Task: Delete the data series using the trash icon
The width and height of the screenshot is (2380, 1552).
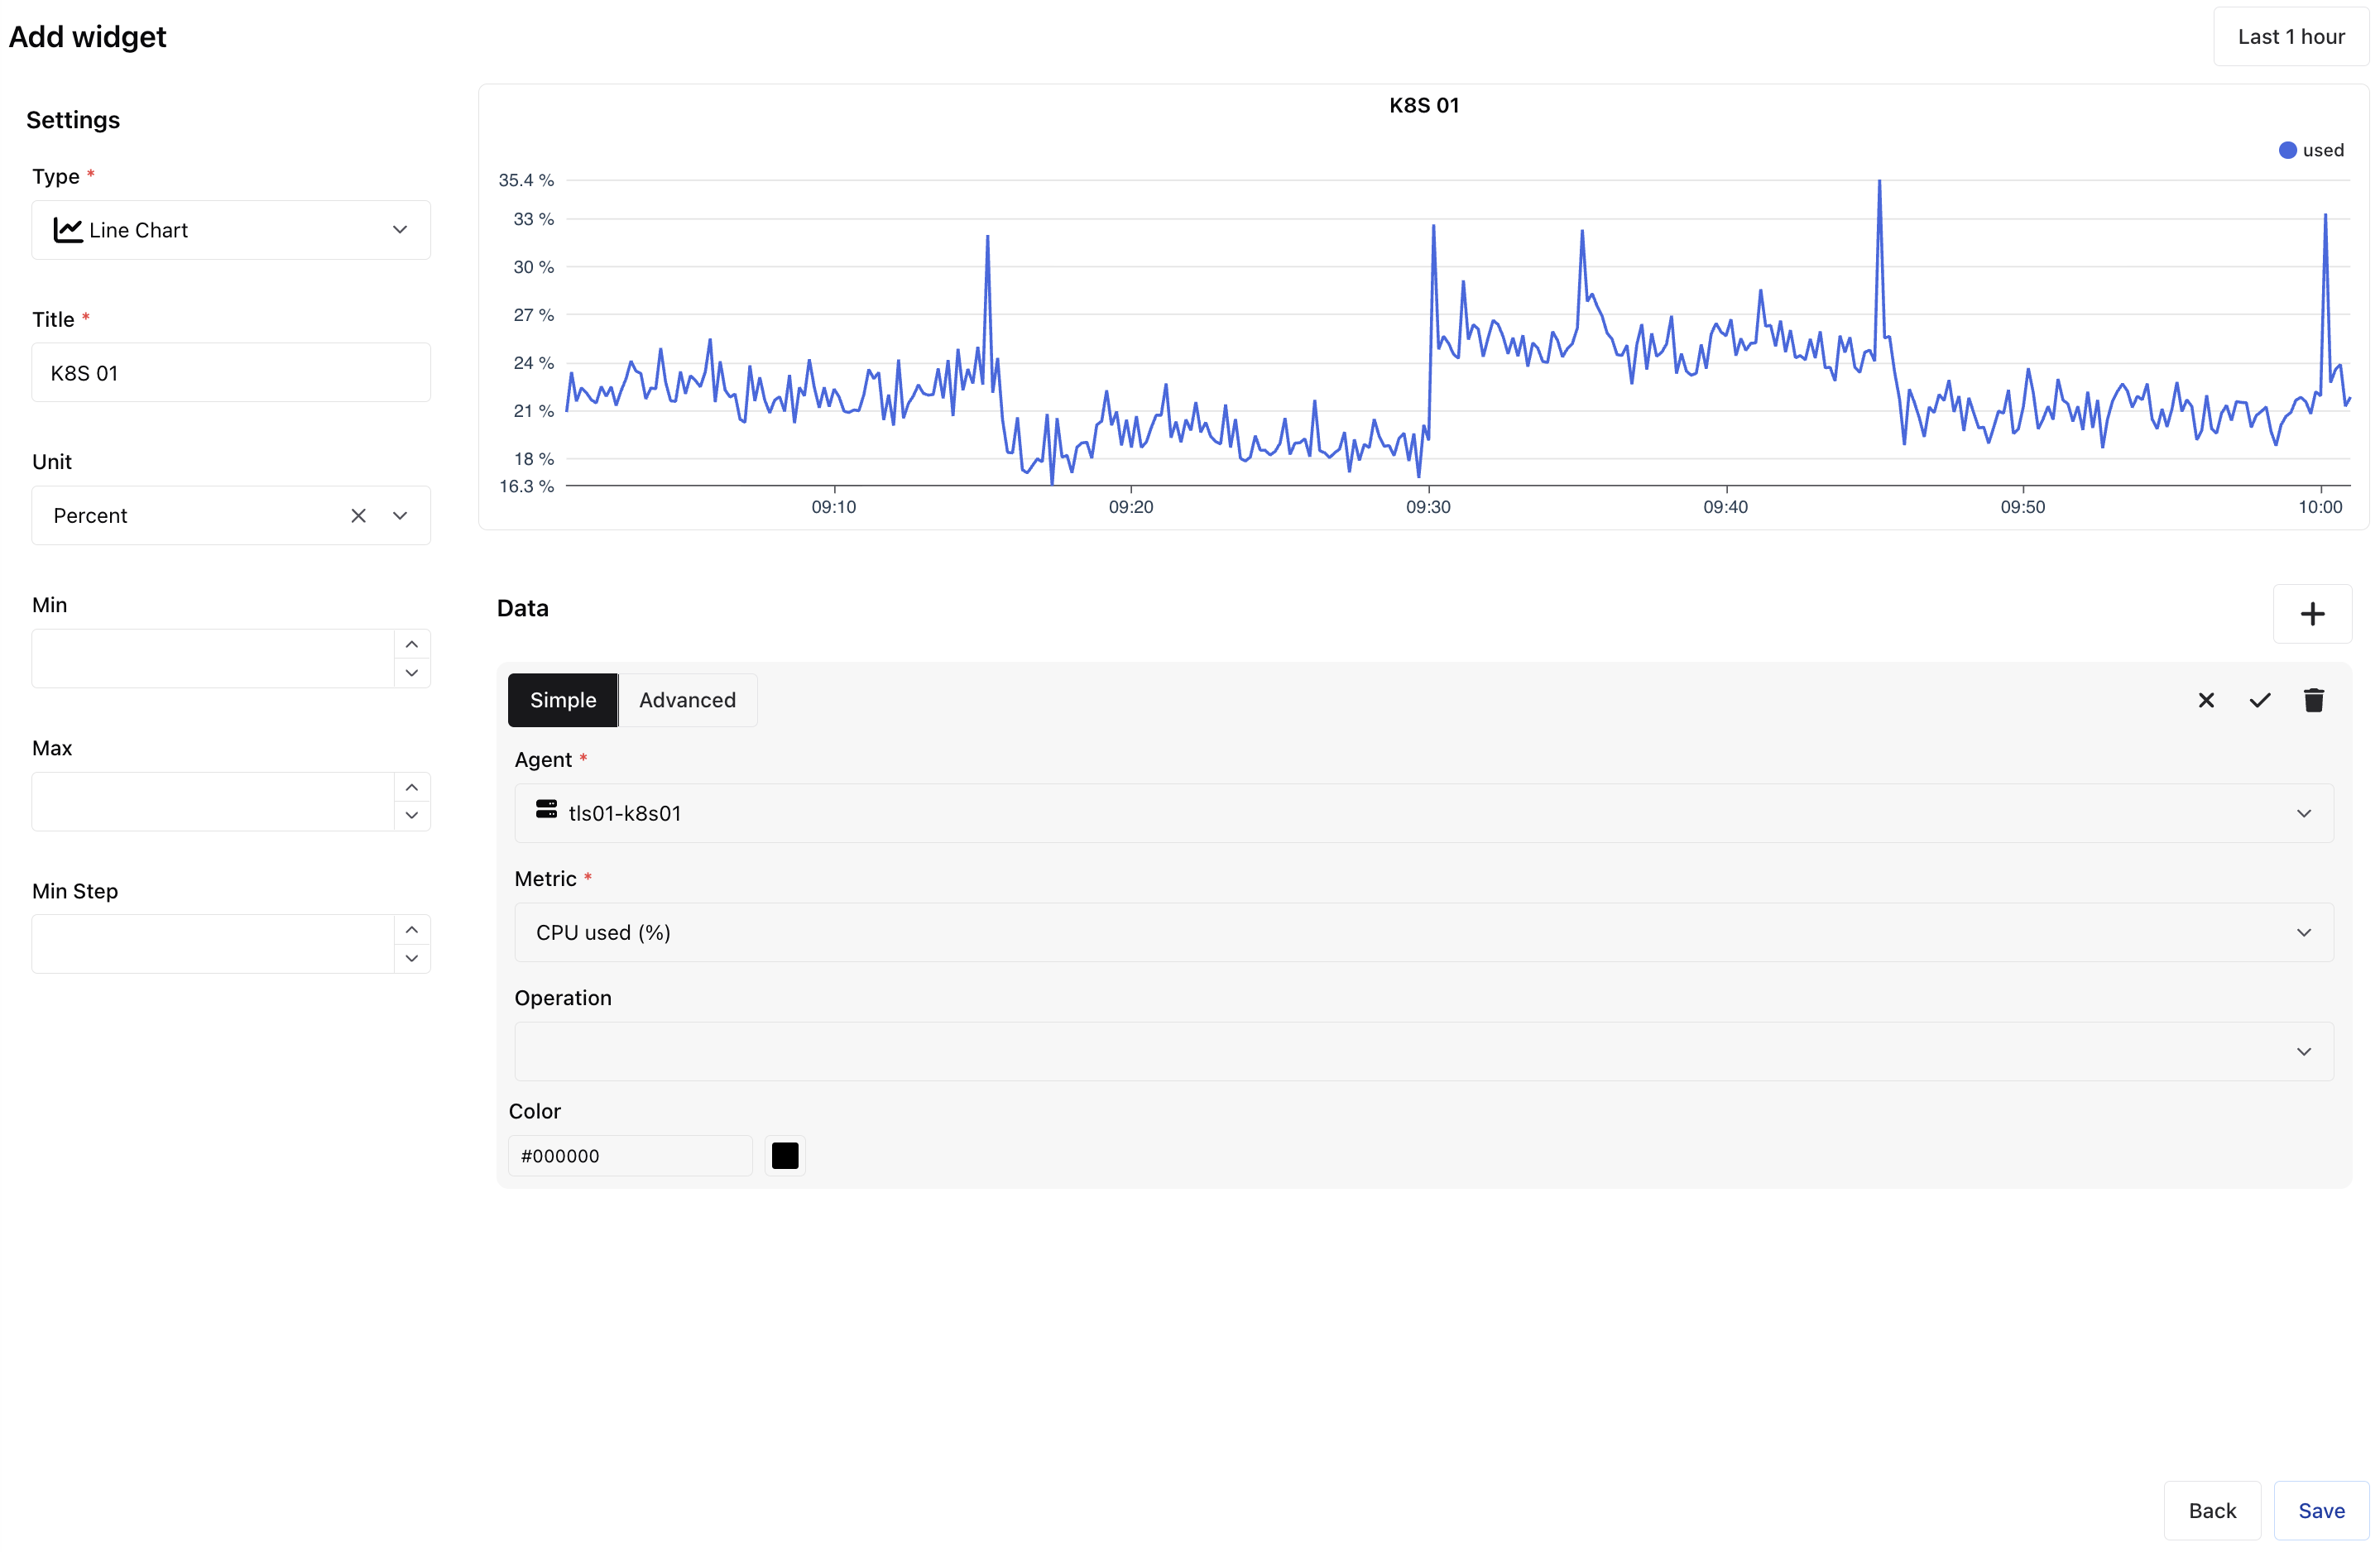Action: point(2314,700)
